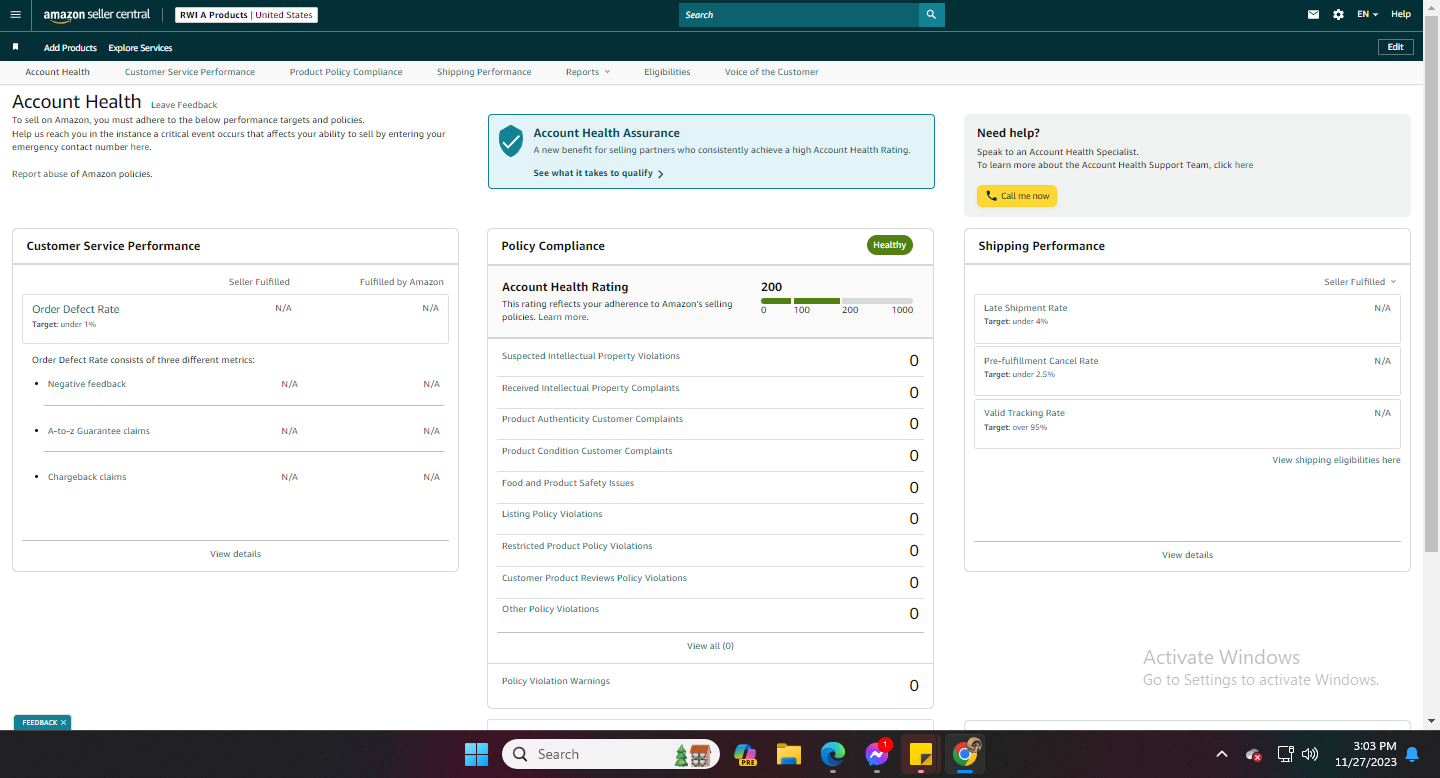Screen dimensions: 1440x778
Task: Open Food and Product Safety Issues row
Action: tap(710, 487)
